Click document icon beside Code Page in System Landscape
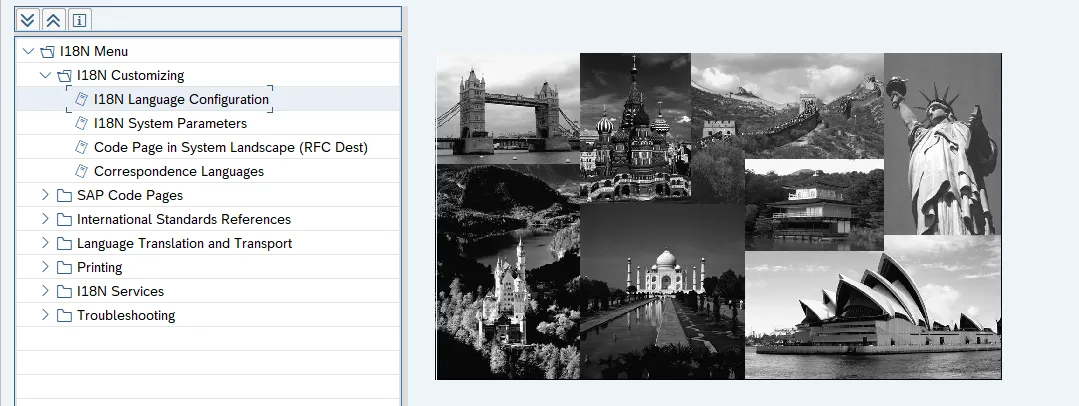Viewport: 1079px width, 406px height. coord(81,147)
